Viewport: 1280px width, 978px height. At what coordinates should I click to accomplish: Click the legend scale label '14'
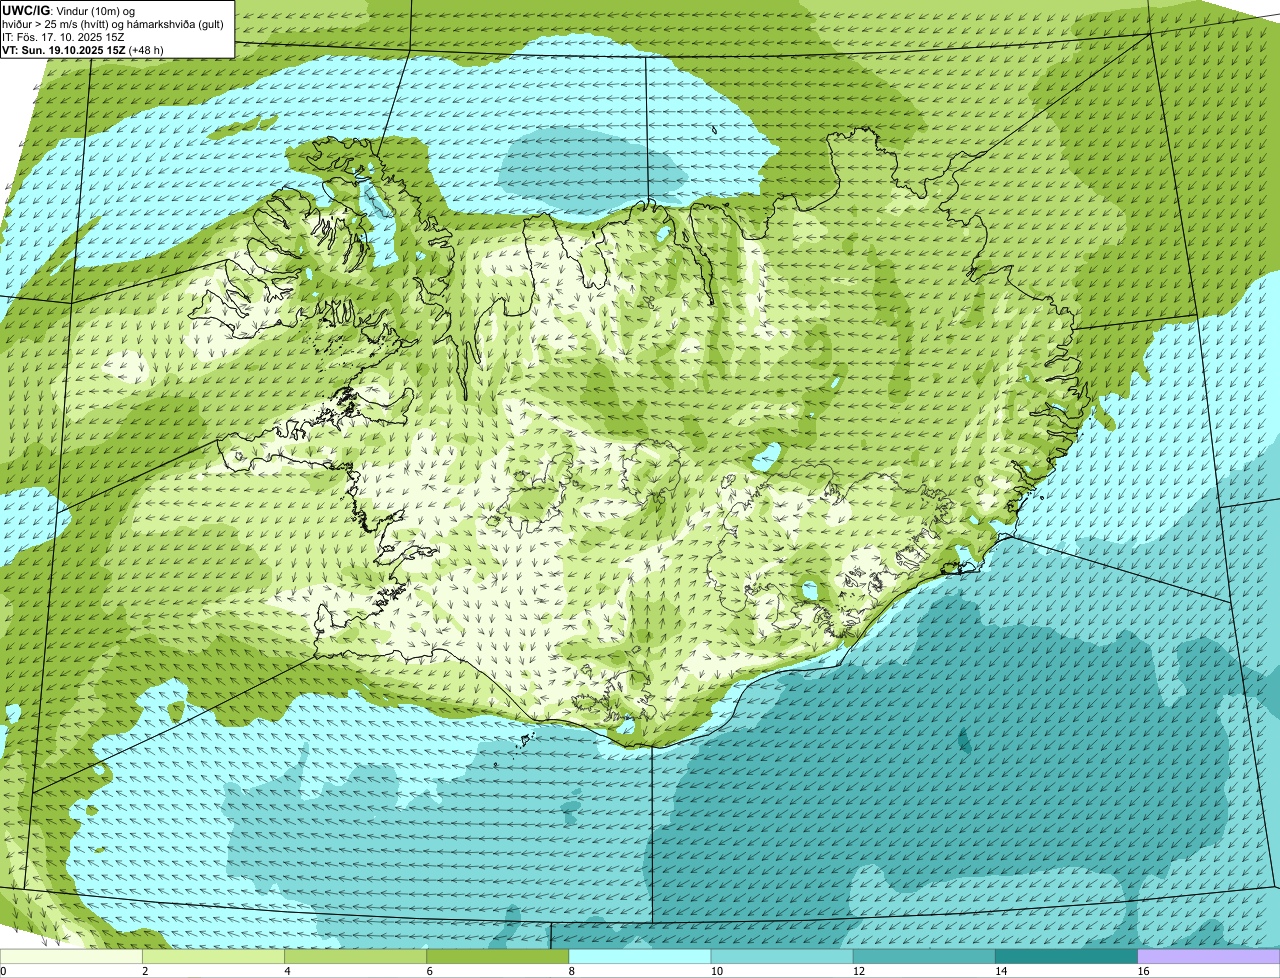click(x=1000, y=971)
